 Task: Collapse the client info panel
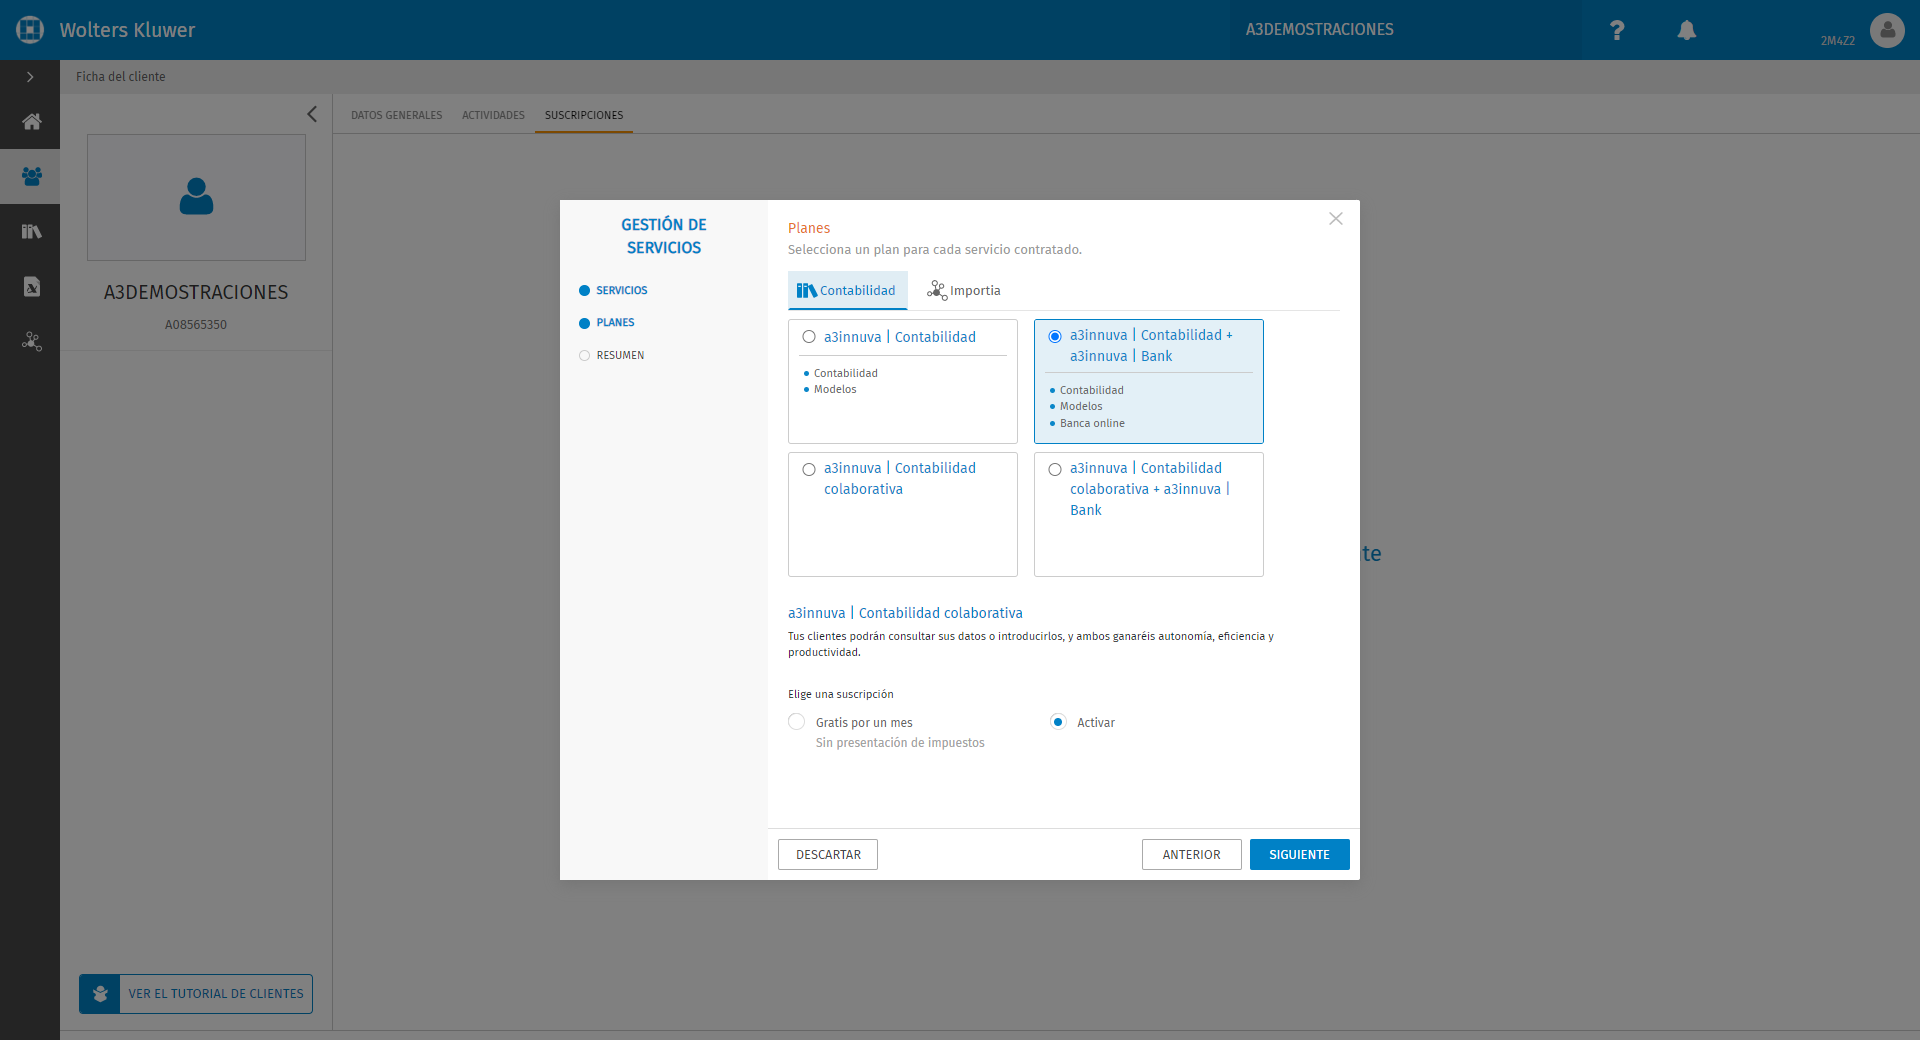coord(312,114)
